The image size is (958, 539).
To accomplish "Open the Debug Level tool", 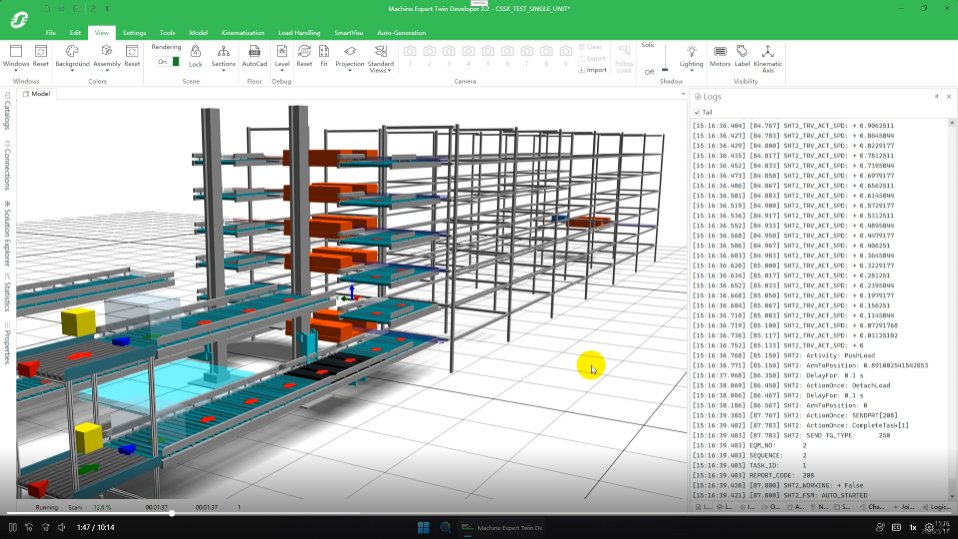I will pos(282,55).
